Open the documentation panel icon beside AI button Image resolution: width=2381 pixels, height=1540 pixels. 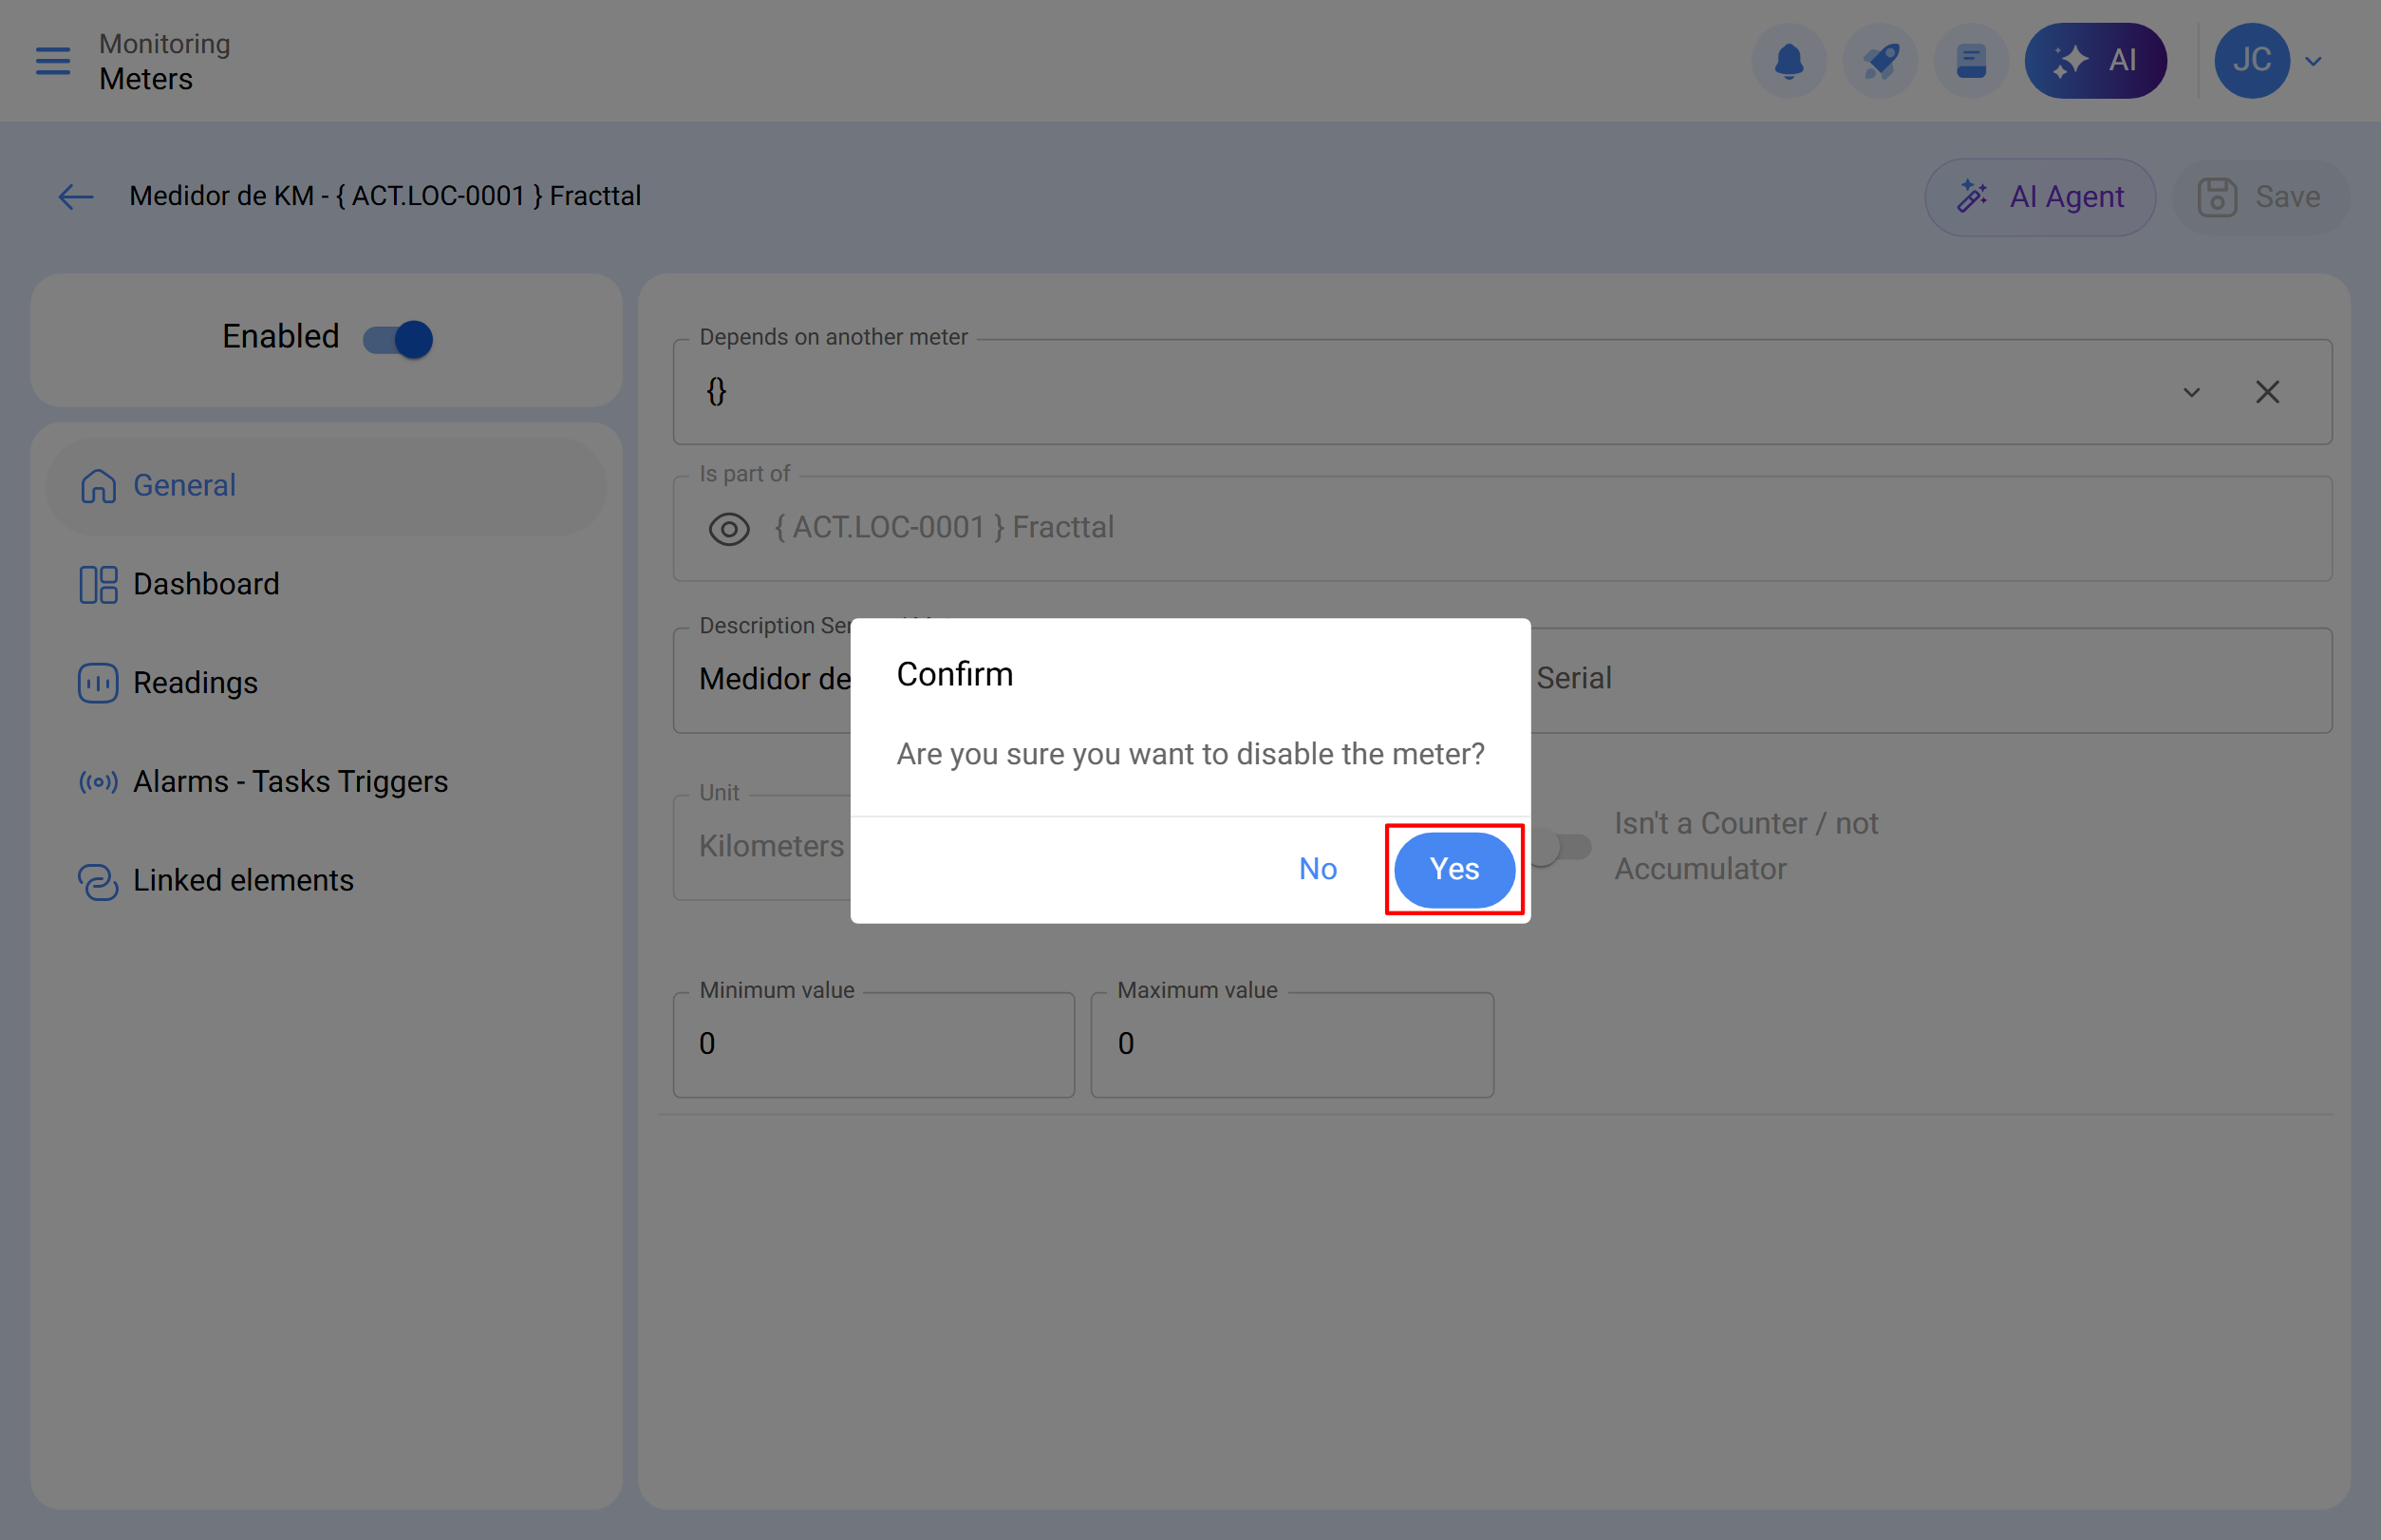point(1969,60)
